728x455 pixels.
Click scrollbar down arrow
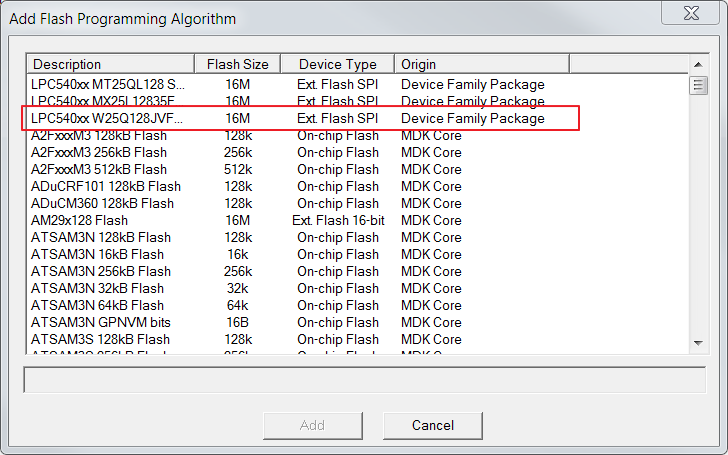698,343
